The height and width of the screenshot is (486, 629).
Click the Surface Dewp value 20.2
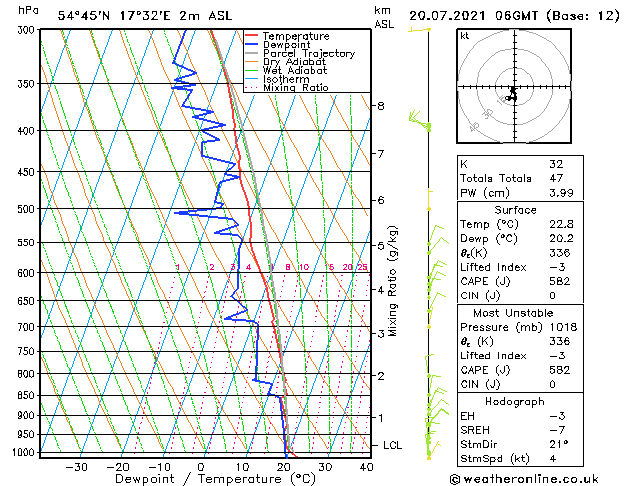(561, 238)
